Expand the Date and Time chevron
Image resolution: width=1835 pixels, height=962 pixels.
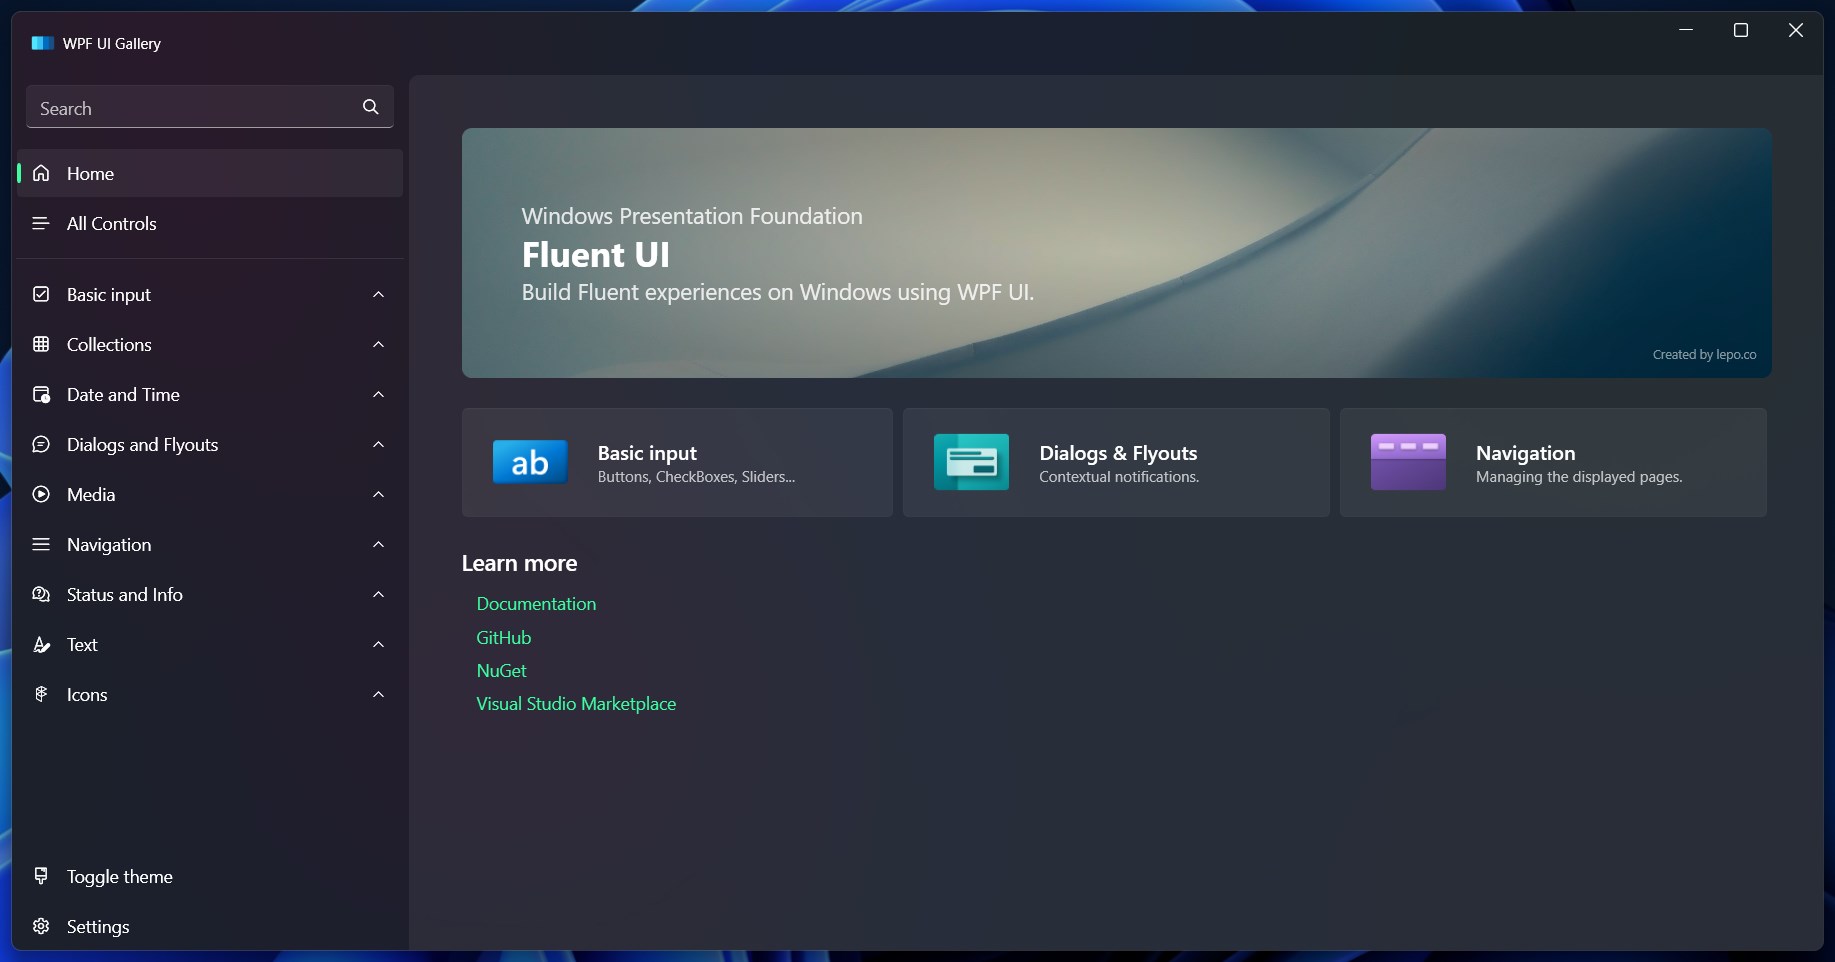coord(378,394)
